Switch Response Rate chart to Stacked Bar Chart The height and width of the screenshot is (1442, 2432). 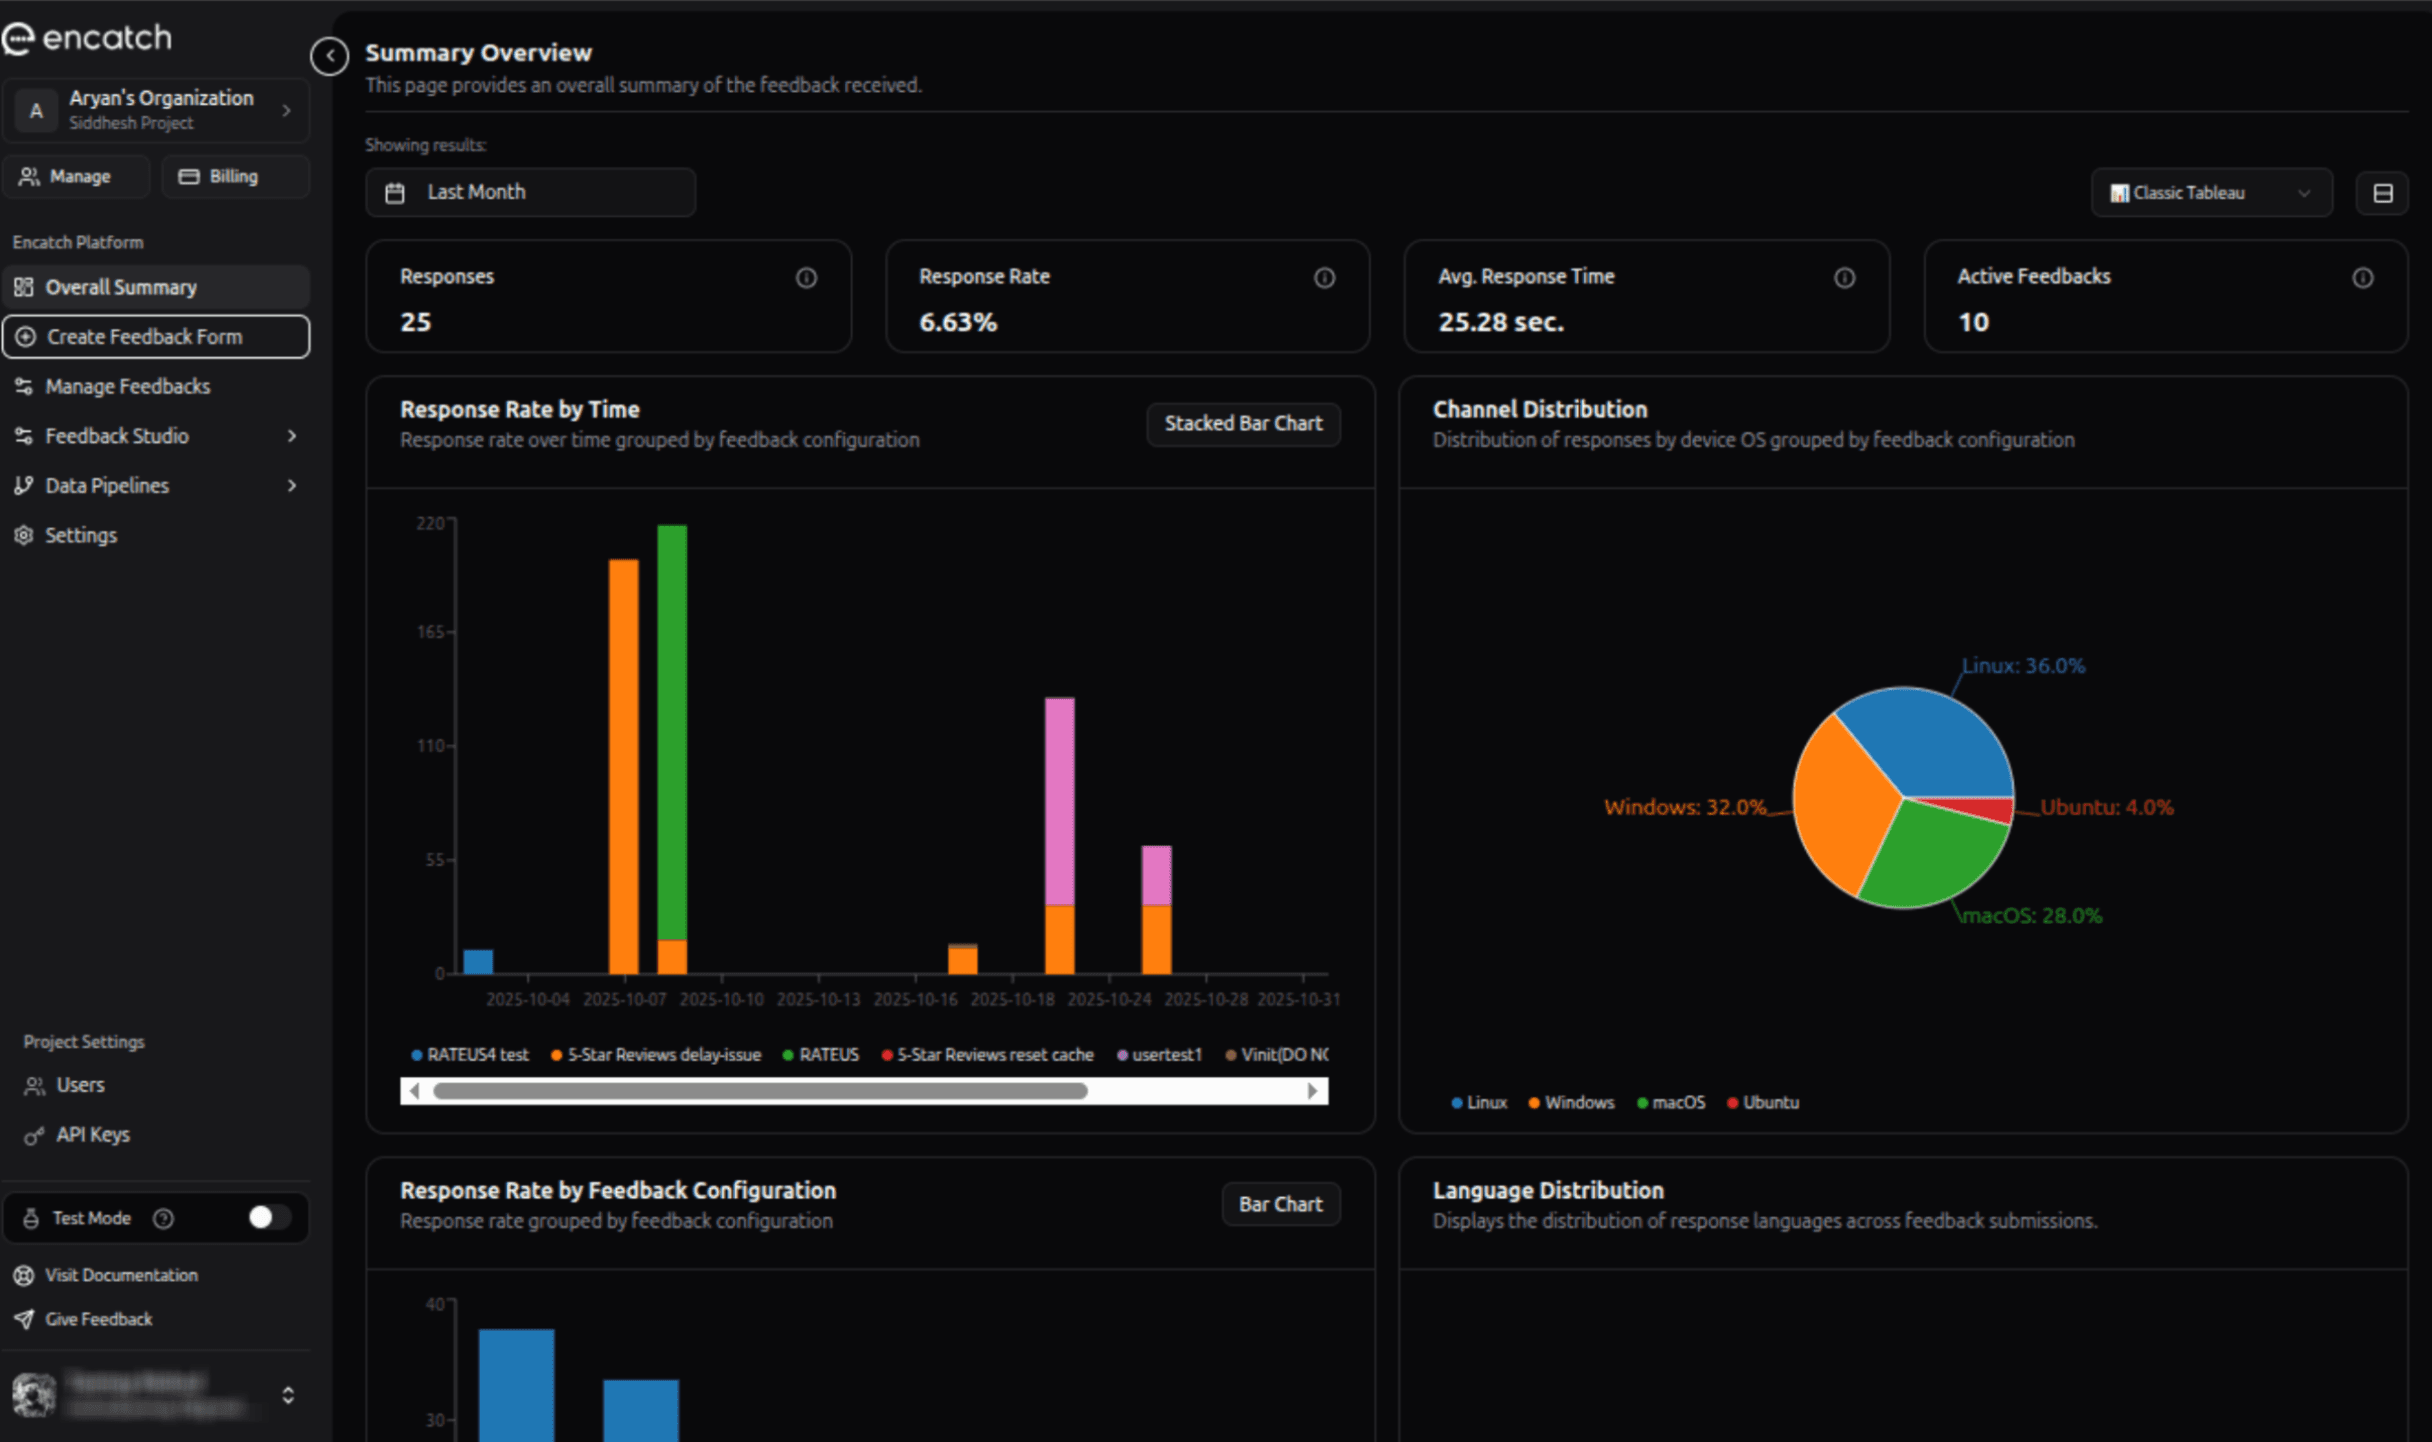tap(1242, 423)
